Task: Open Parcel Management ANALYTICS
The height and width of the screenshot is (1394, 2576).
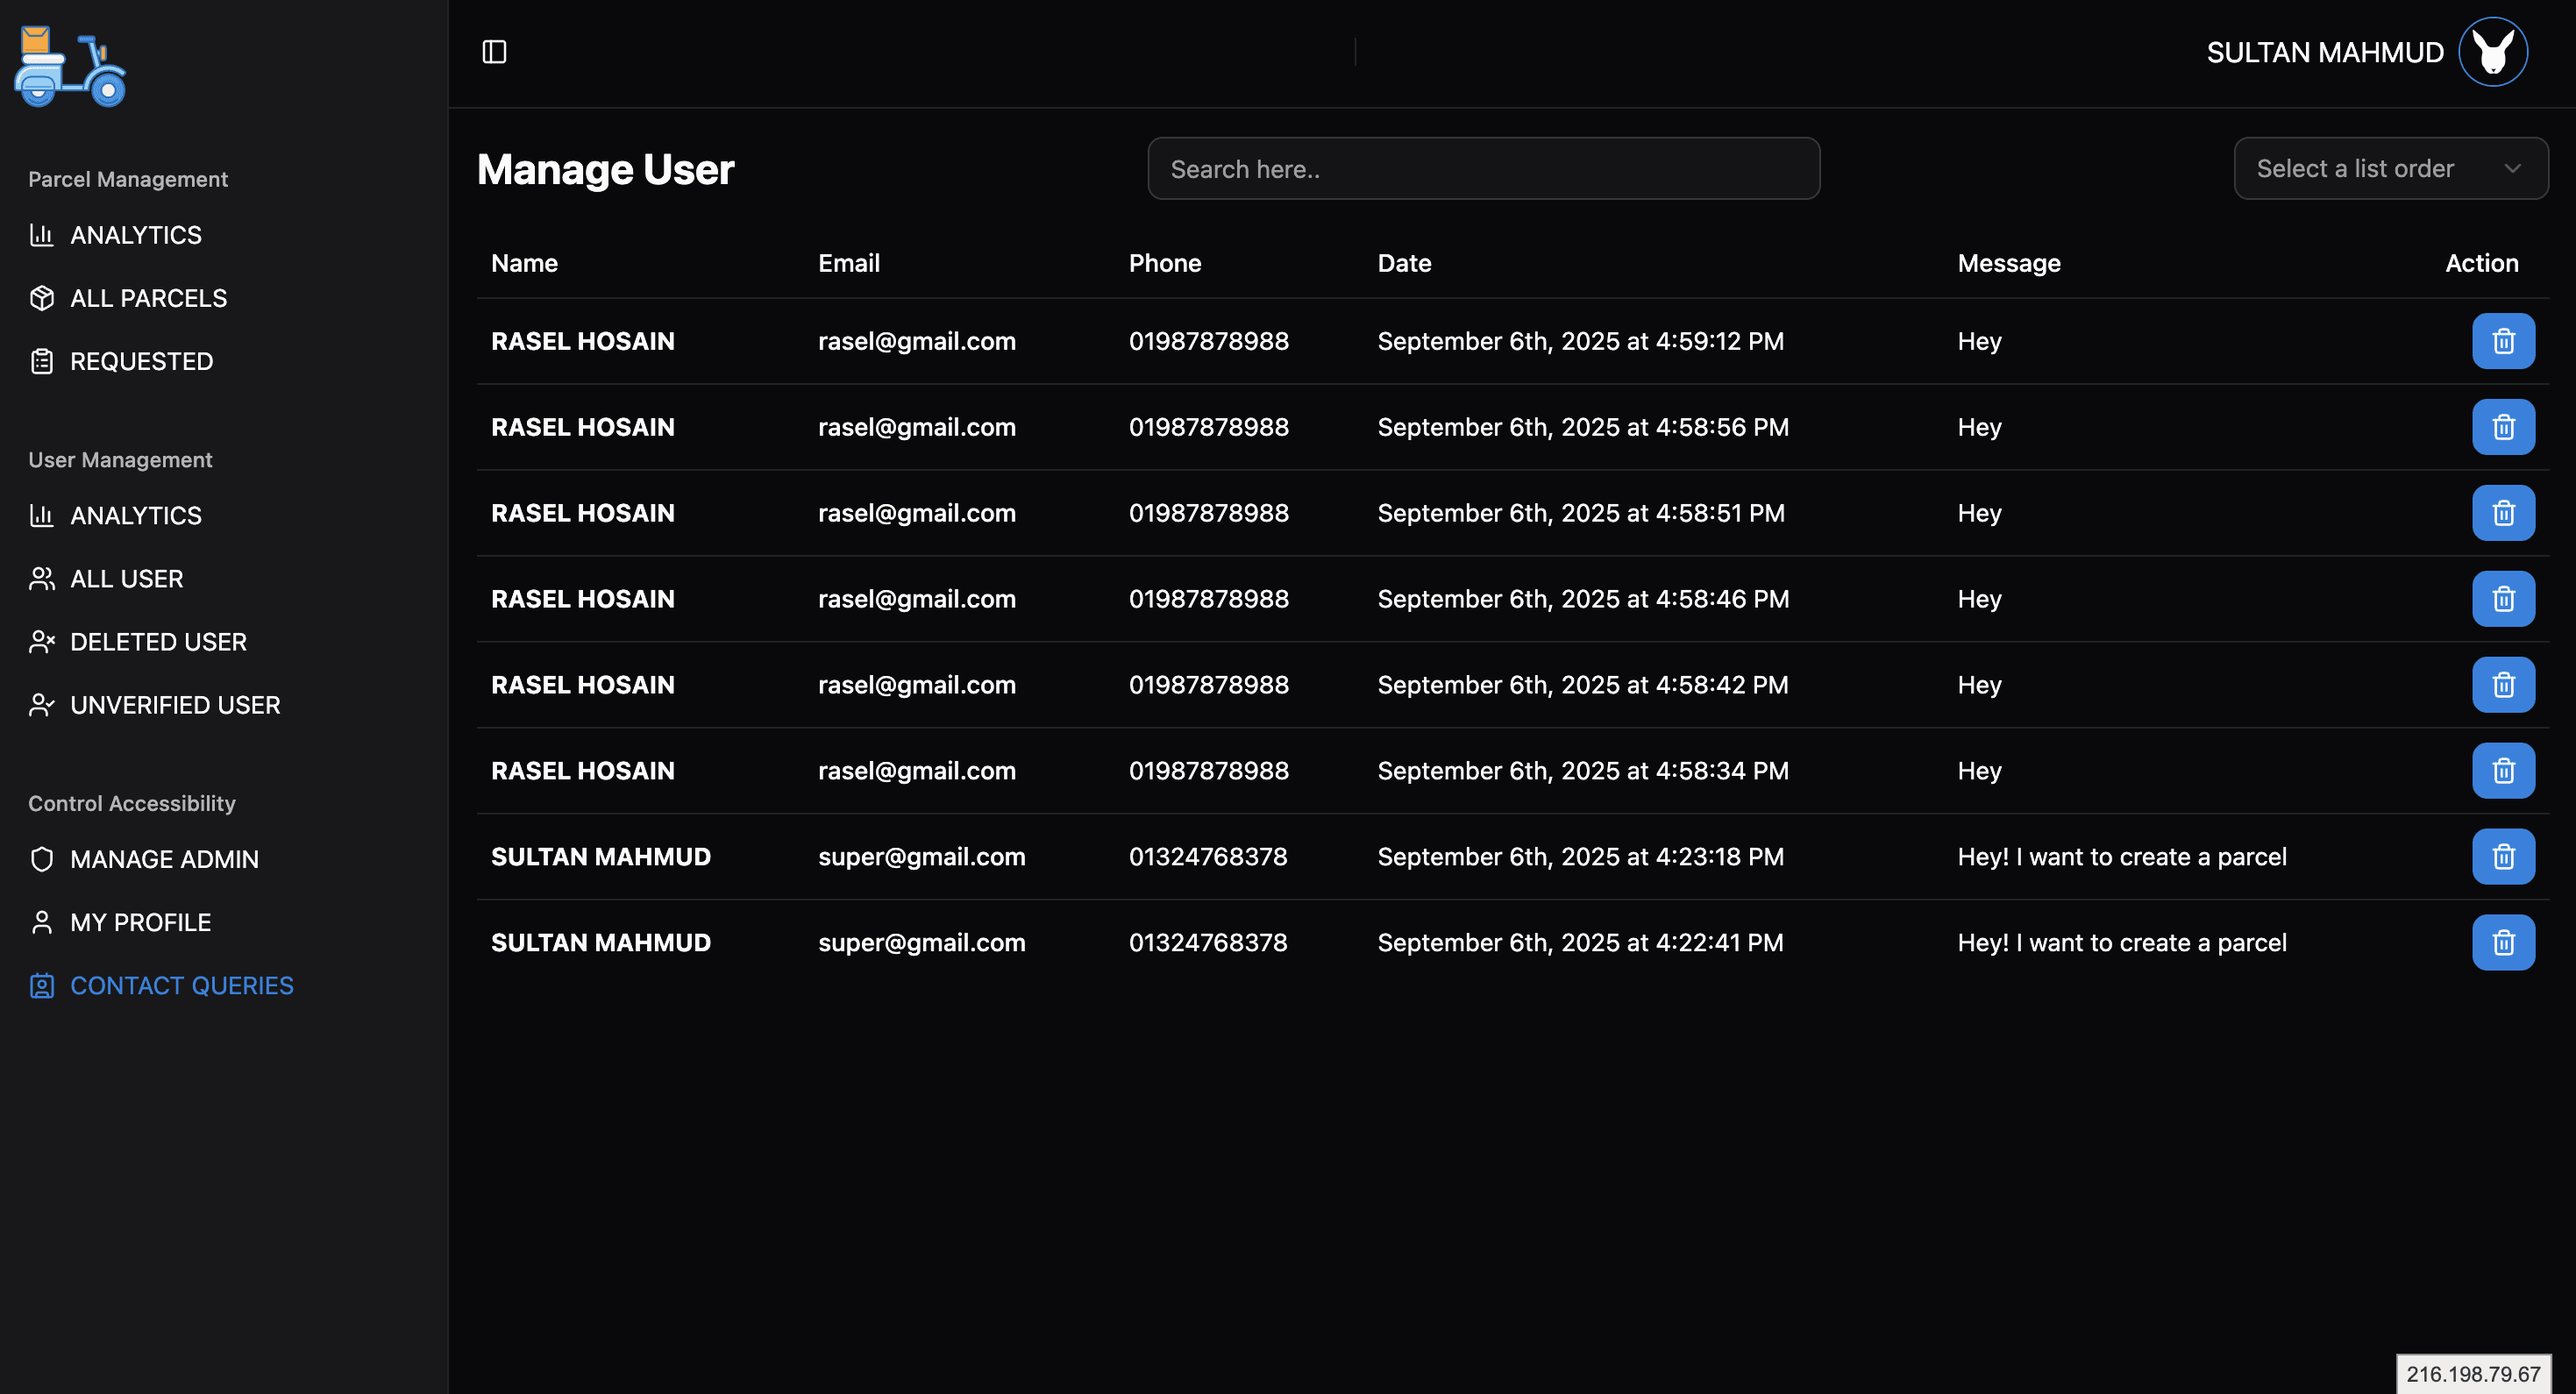Action: click(135, 235)
